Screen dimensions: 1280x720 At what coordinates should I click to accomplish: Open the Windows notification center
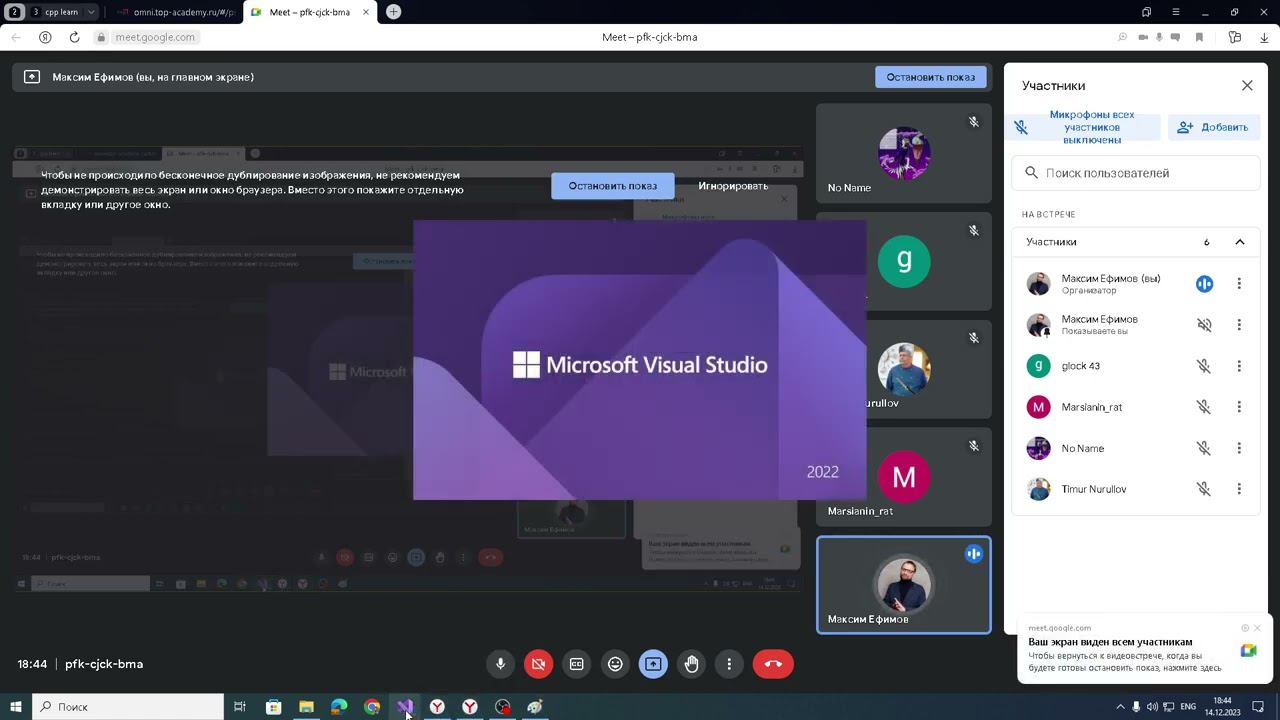pos(1258,707)
